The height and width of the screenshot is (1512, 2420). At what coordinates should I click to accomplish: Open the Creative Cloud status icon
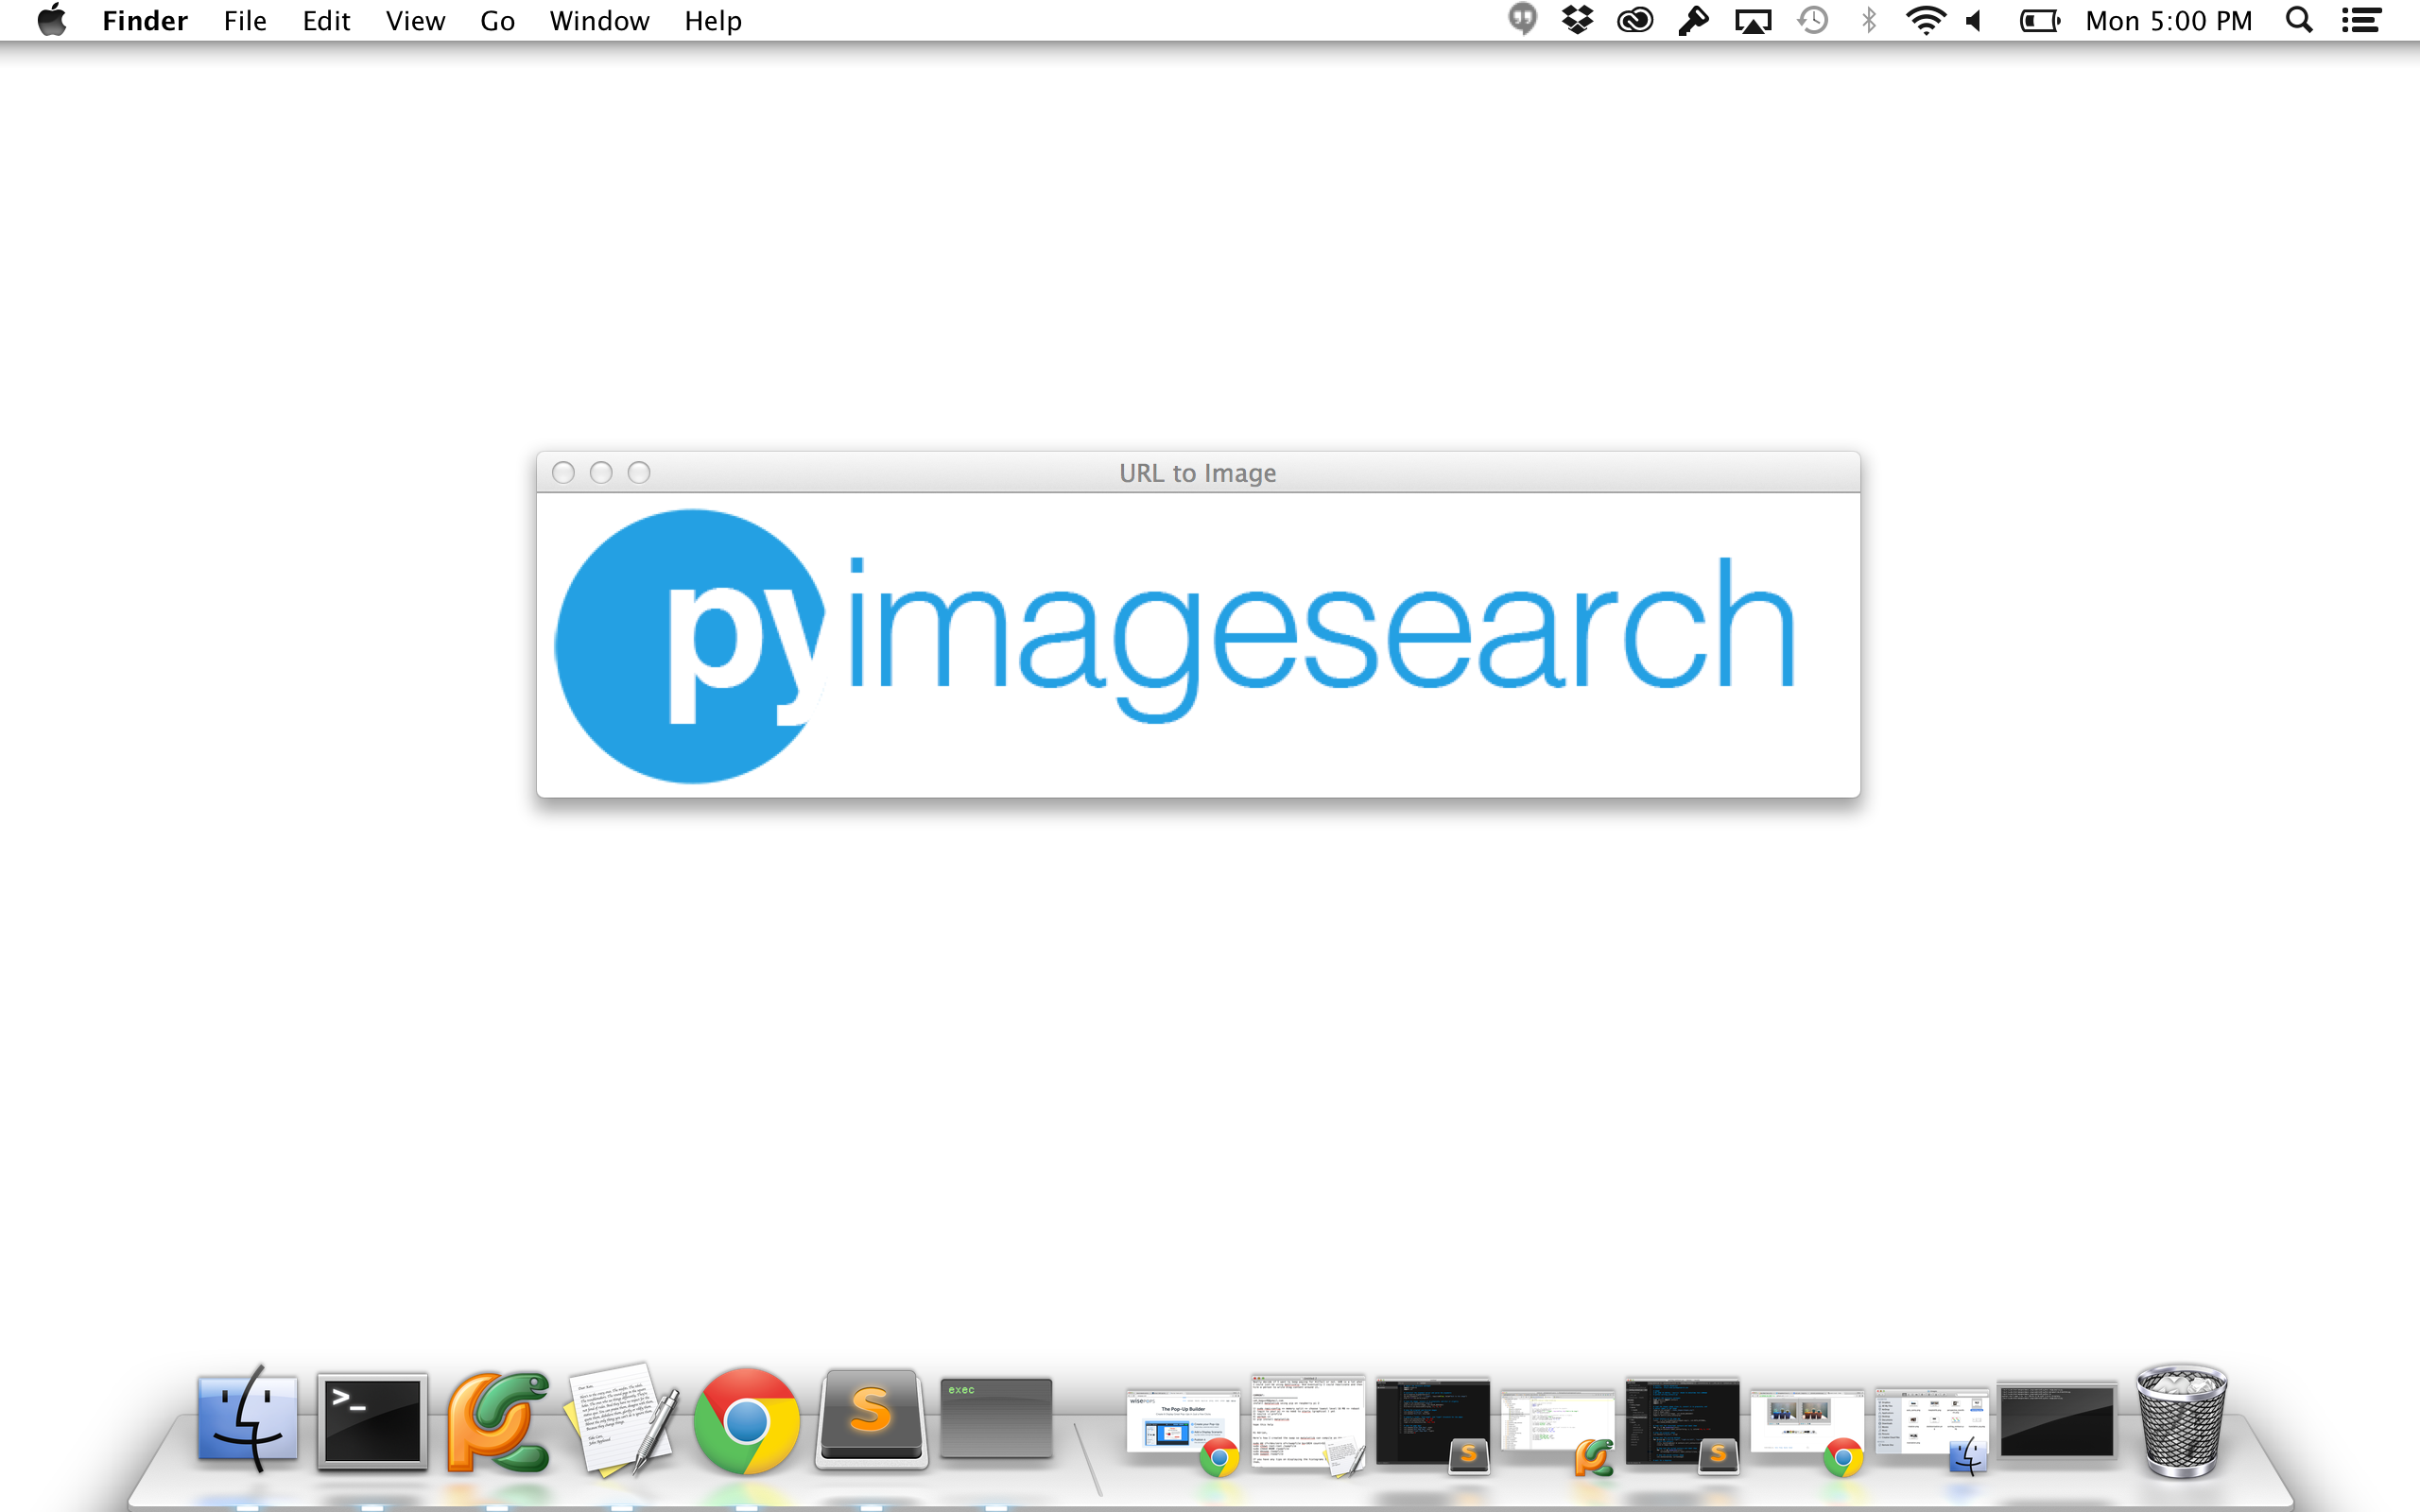click(1634, 20)
